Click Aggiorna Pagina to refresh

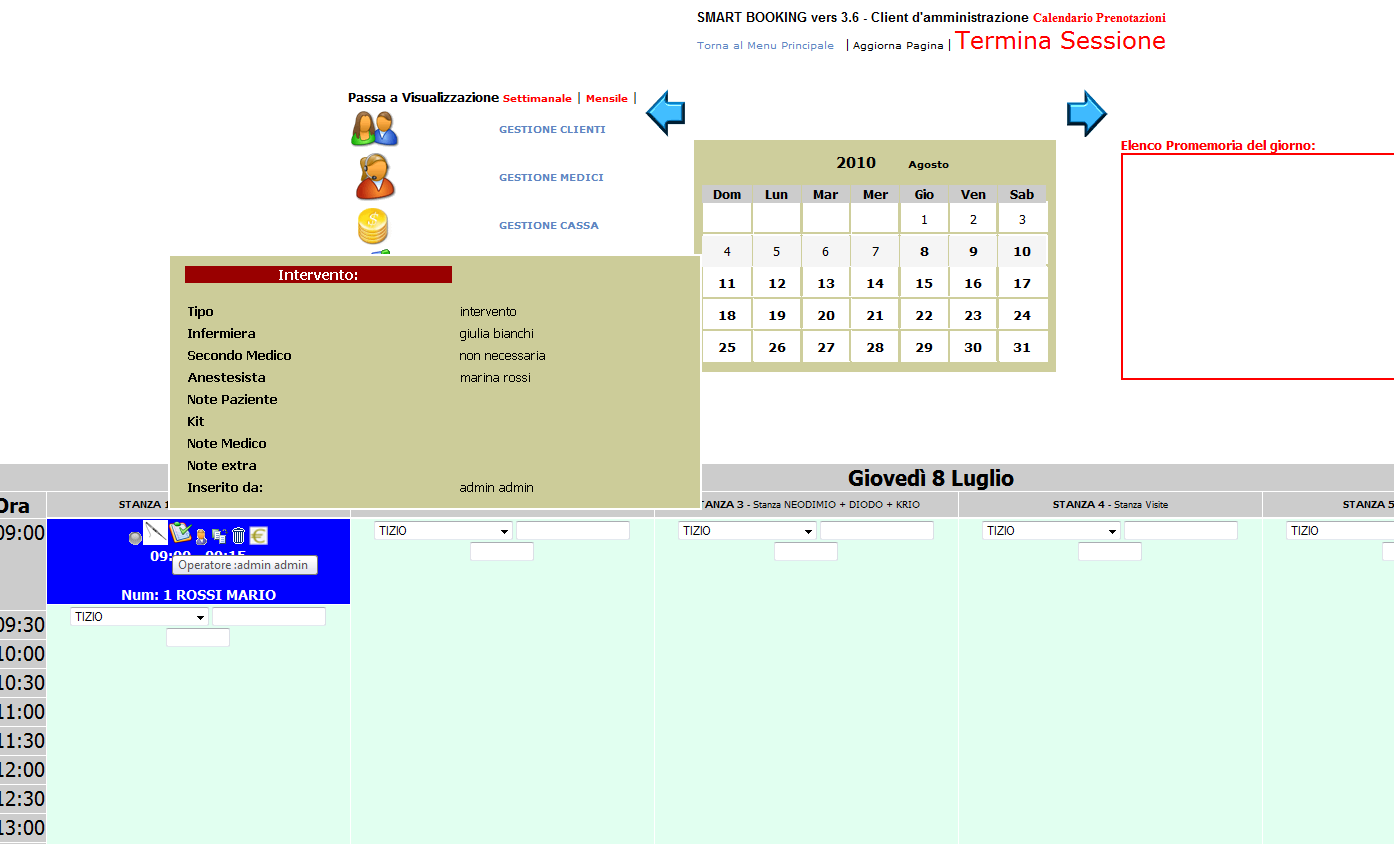click(898, 46)
